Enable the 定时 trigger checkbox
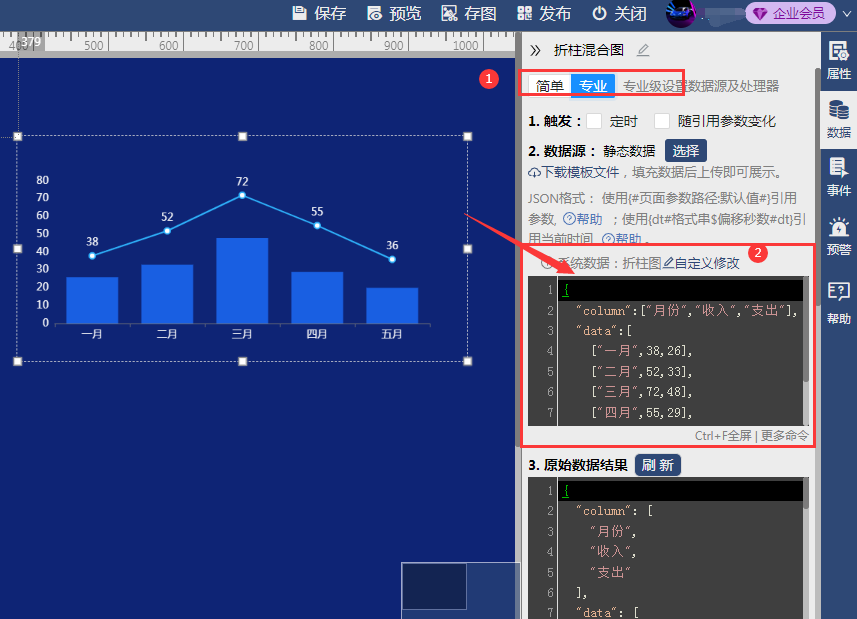The height and width of the screenshot is (619, 857). pyautogui.click(x=594, y=121)
